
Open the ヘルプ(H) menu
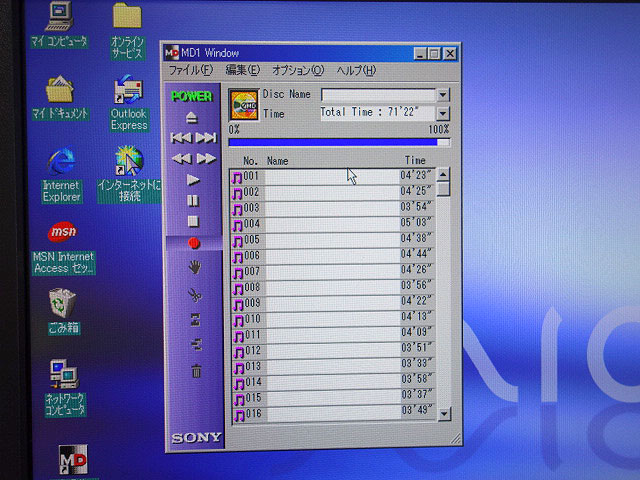coord(356,70)
